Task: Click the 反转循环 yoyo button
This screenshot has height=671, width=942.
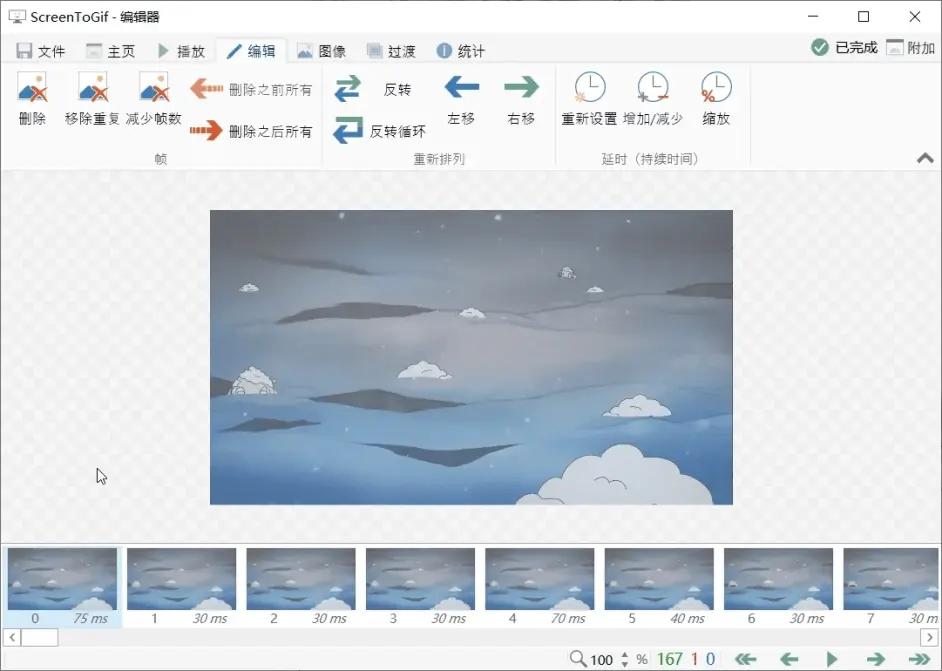Action: click(380, 130)
